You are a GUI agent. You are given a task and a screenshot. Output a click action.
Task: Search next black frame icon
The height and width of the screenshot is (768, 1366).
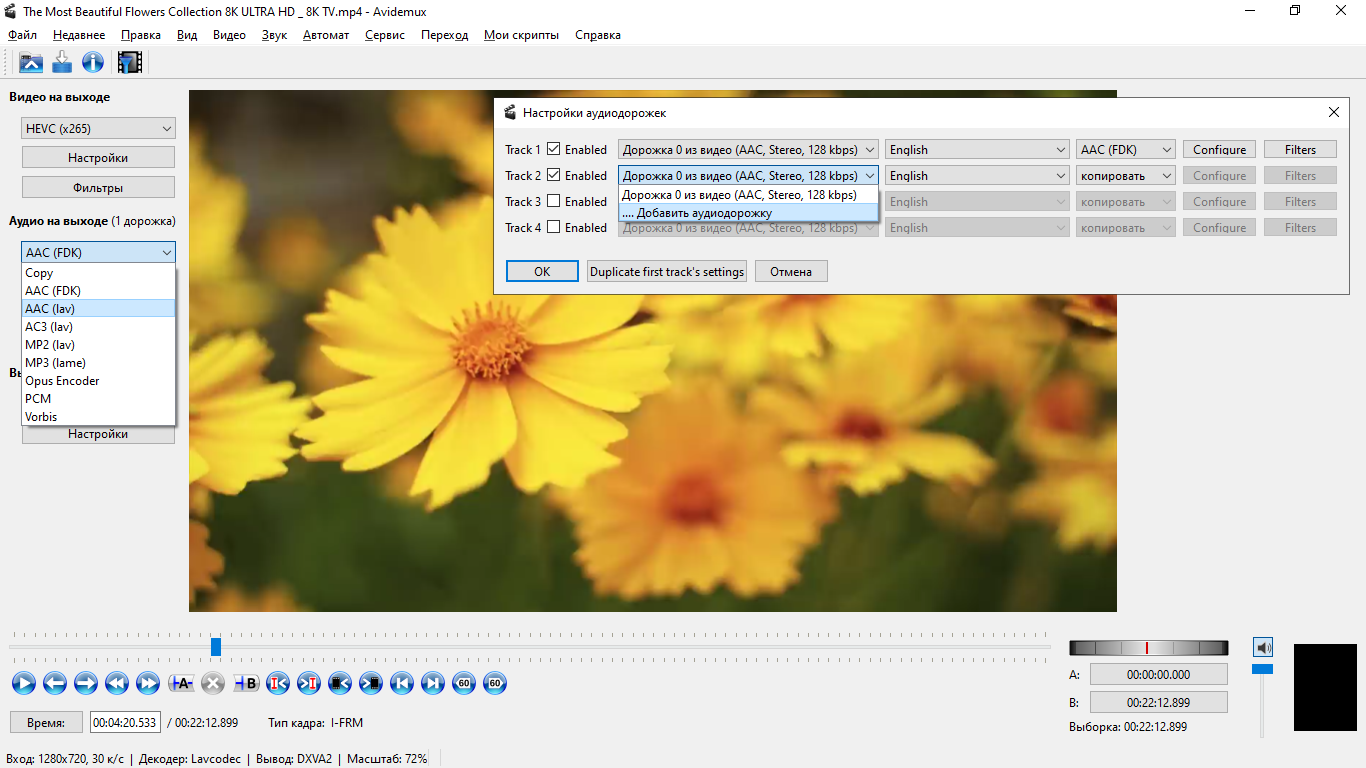pyautogui.click(x=370, y=683)
